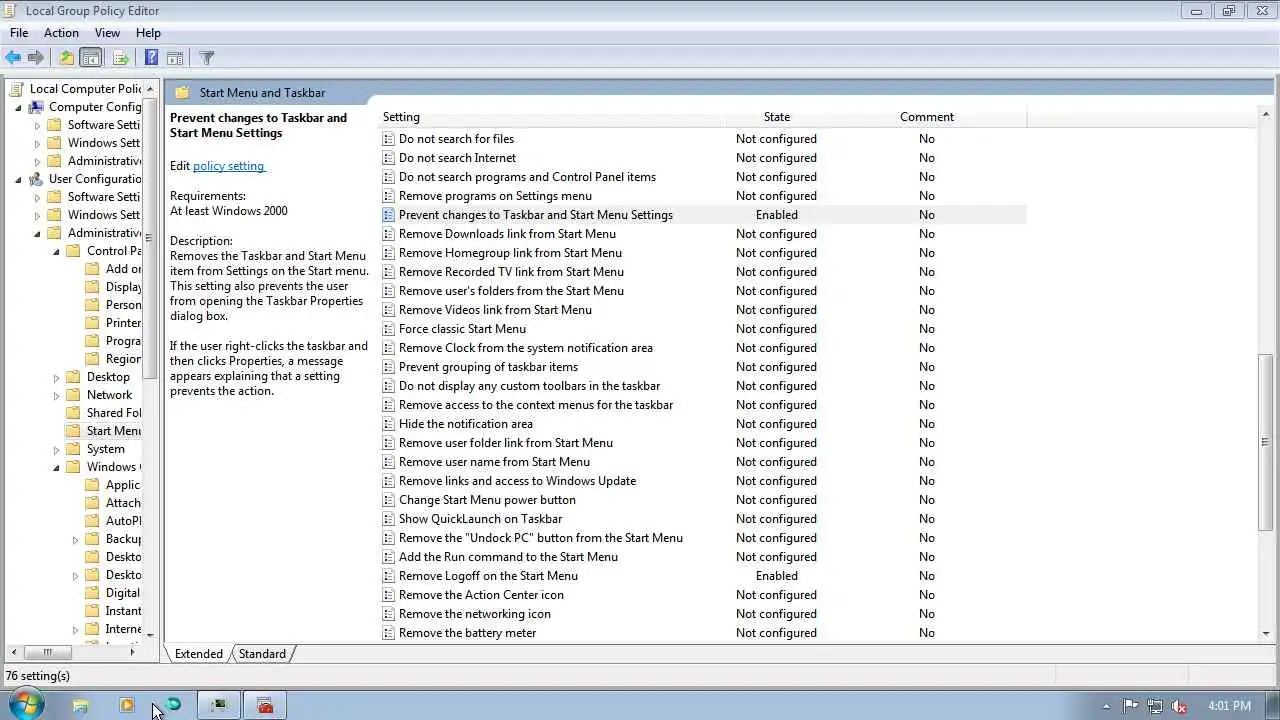Go up one level with folder-arrow icon
The width and height of the screenshot is (1280, 720).
click(66, 58)
